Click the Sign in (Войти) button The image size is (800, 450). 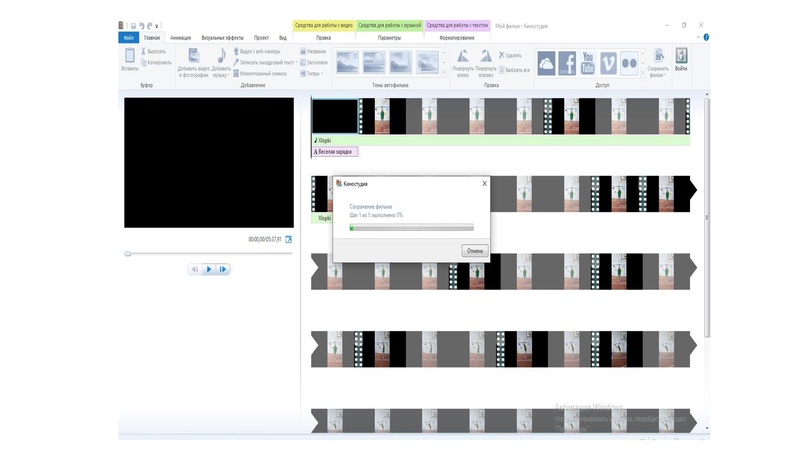[682, 61]
